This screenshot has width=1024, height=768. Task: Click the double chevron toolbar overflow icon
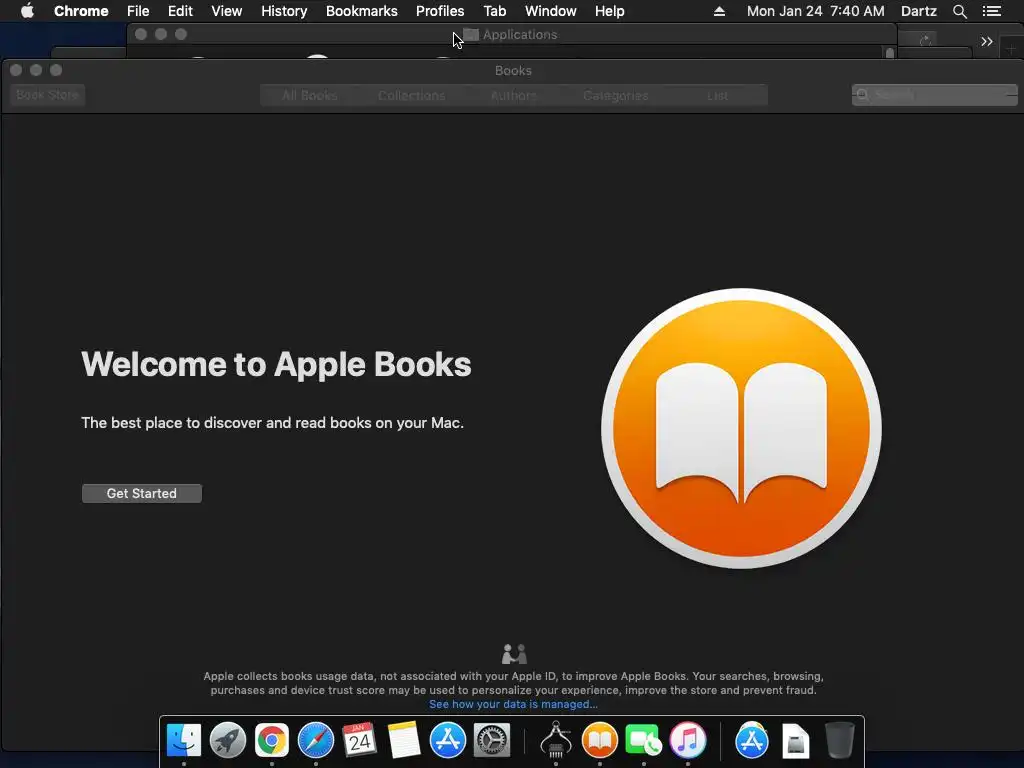click(987, 42)
